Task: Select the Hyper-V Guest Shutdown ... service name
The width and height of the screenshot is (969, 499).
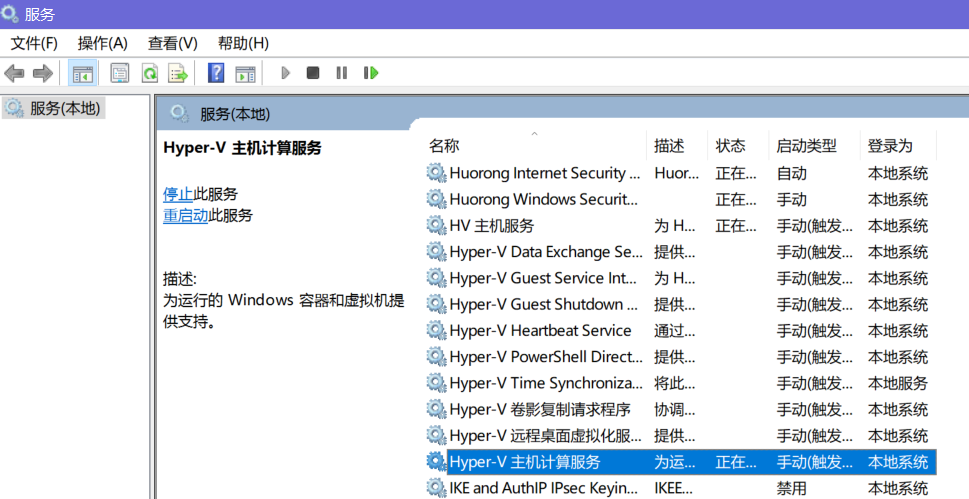Action: pos(543,304)
